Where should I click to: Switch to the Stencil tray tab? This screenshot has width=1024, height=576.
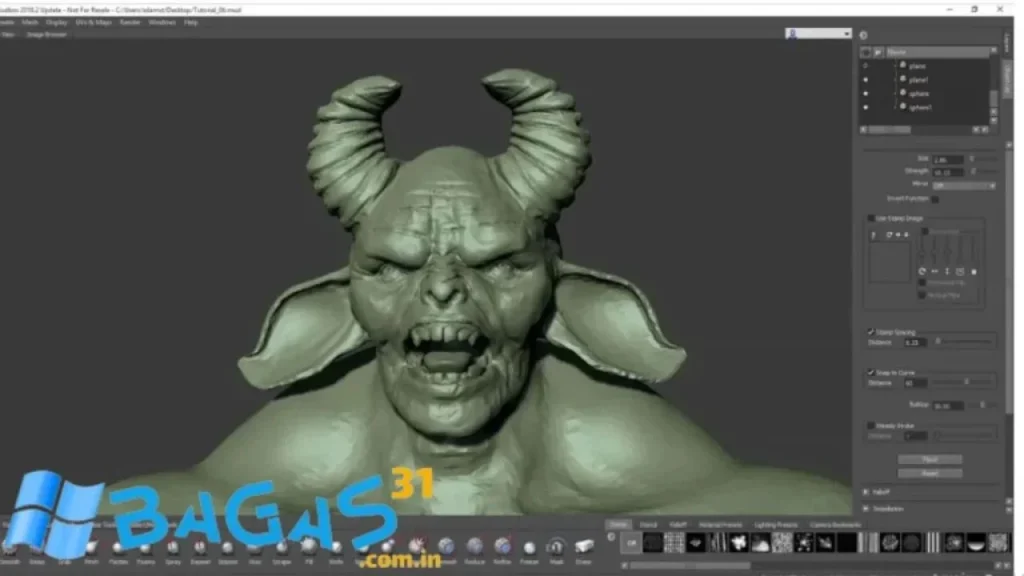tap(648, 524)
